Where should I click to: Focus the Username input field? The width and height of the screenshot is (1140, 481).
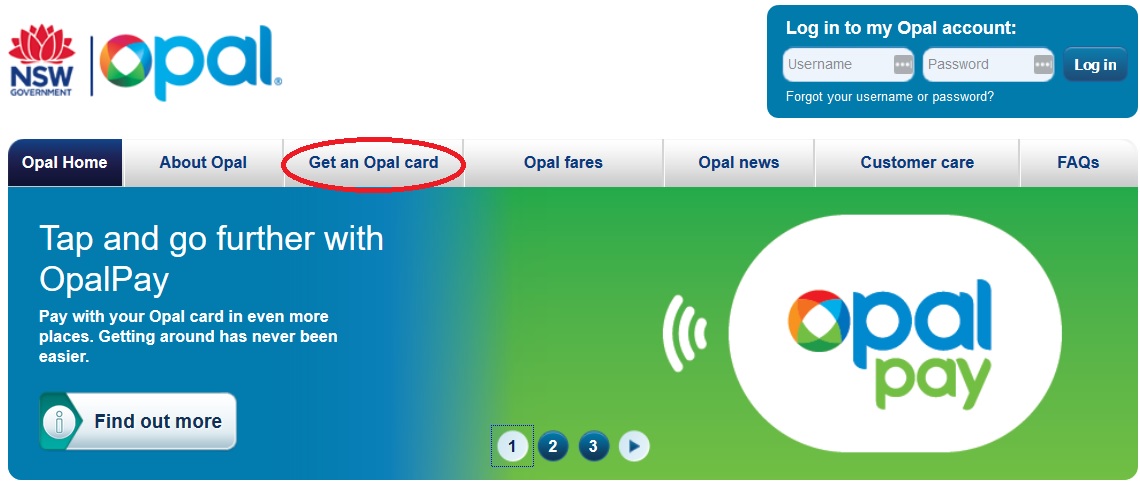pyautogui.click(x=848, y=65)
